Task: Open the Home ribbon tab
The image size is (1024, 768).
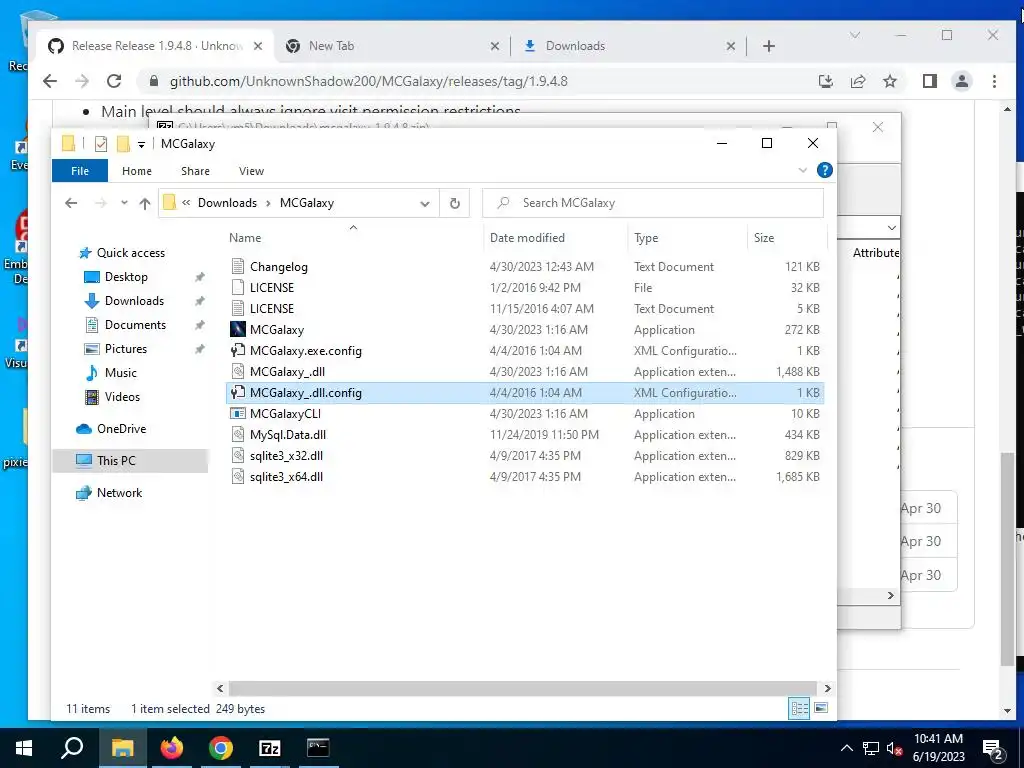Action: [x=136, y=171]
